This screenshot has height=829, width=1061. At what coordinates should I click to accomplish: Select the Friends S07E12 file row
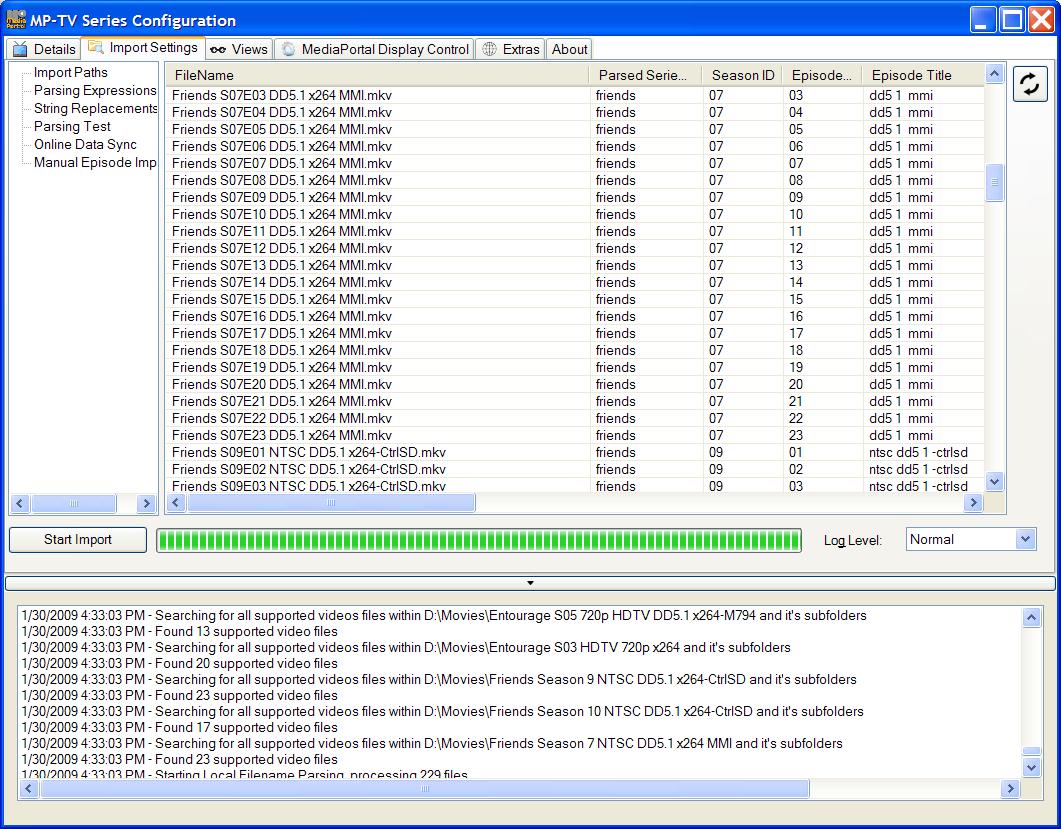point(575,248)
